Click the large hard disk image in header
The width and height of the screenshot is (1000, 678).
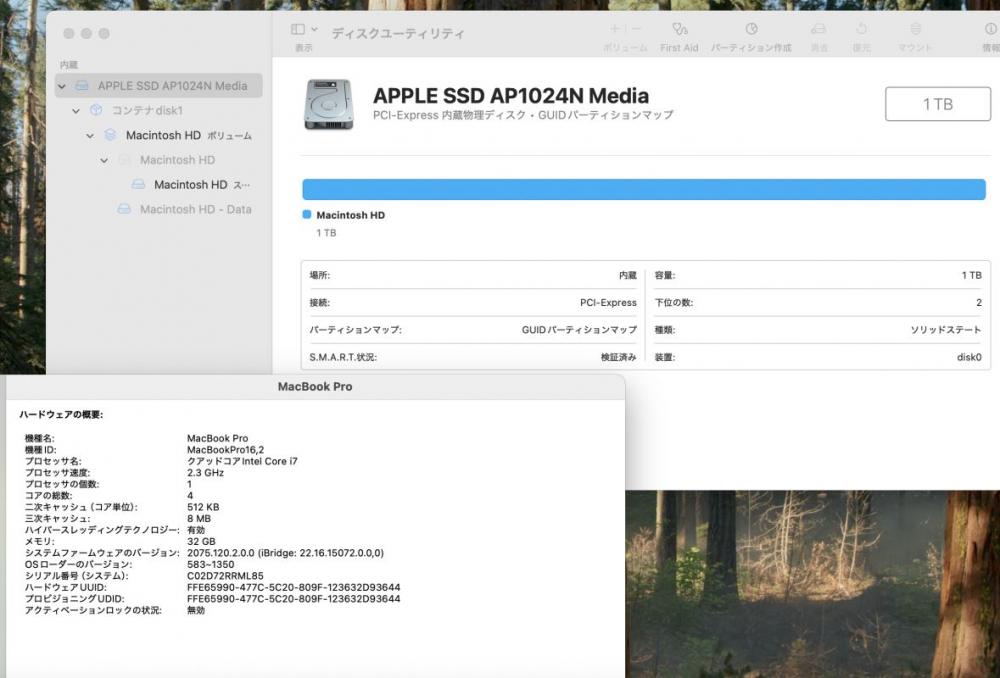328,104
